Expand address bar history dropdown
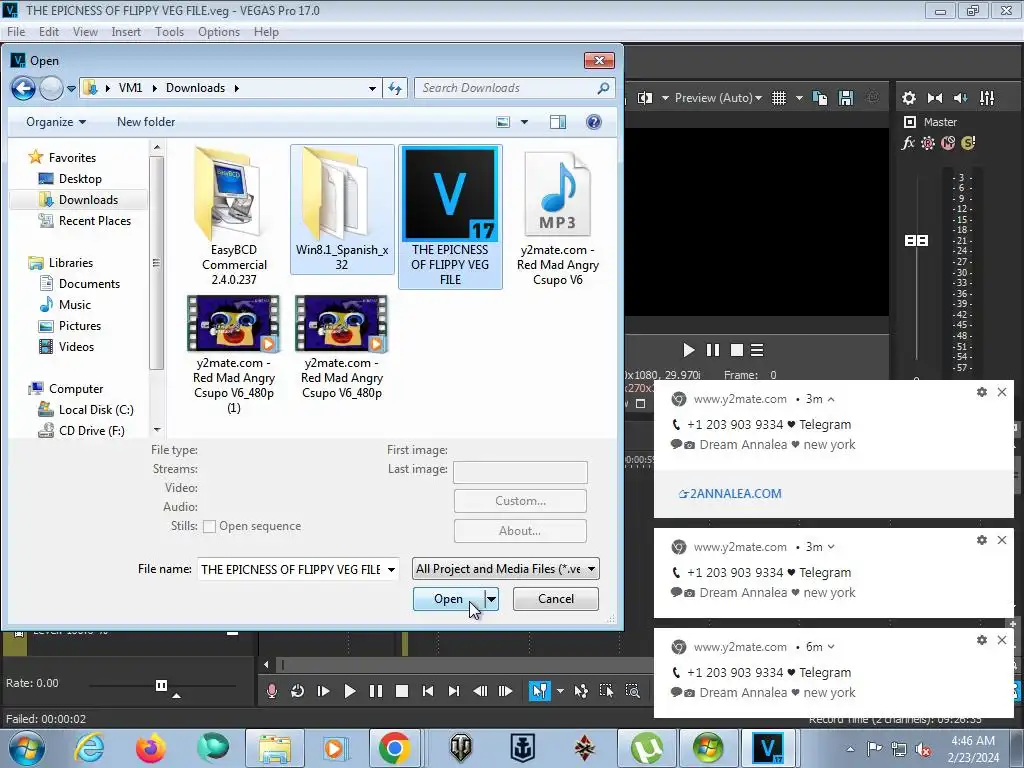 tap(372, 88)
